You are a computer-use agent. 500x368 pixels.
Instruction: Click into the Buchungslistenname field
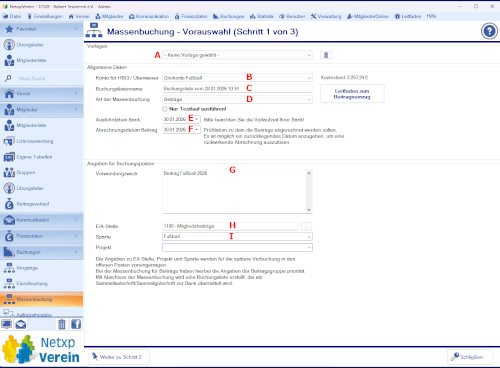[237, 89]
